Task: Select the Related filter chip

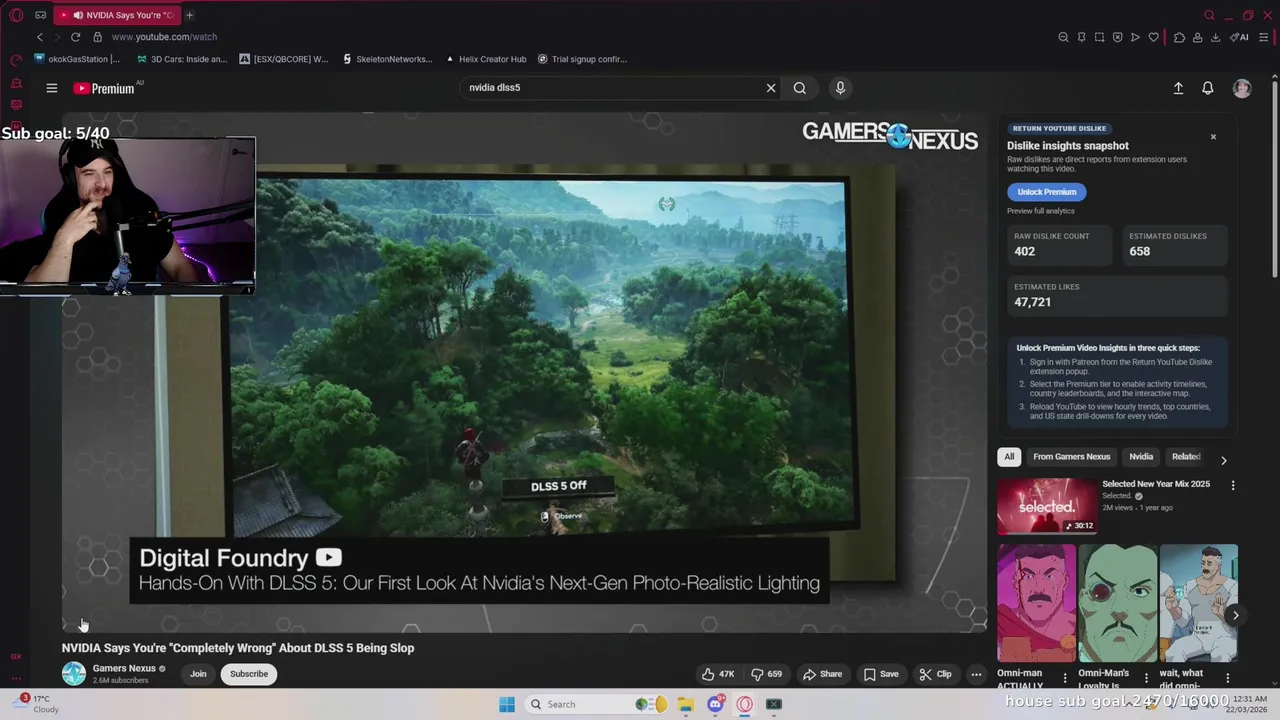Action: [1186, 457]
